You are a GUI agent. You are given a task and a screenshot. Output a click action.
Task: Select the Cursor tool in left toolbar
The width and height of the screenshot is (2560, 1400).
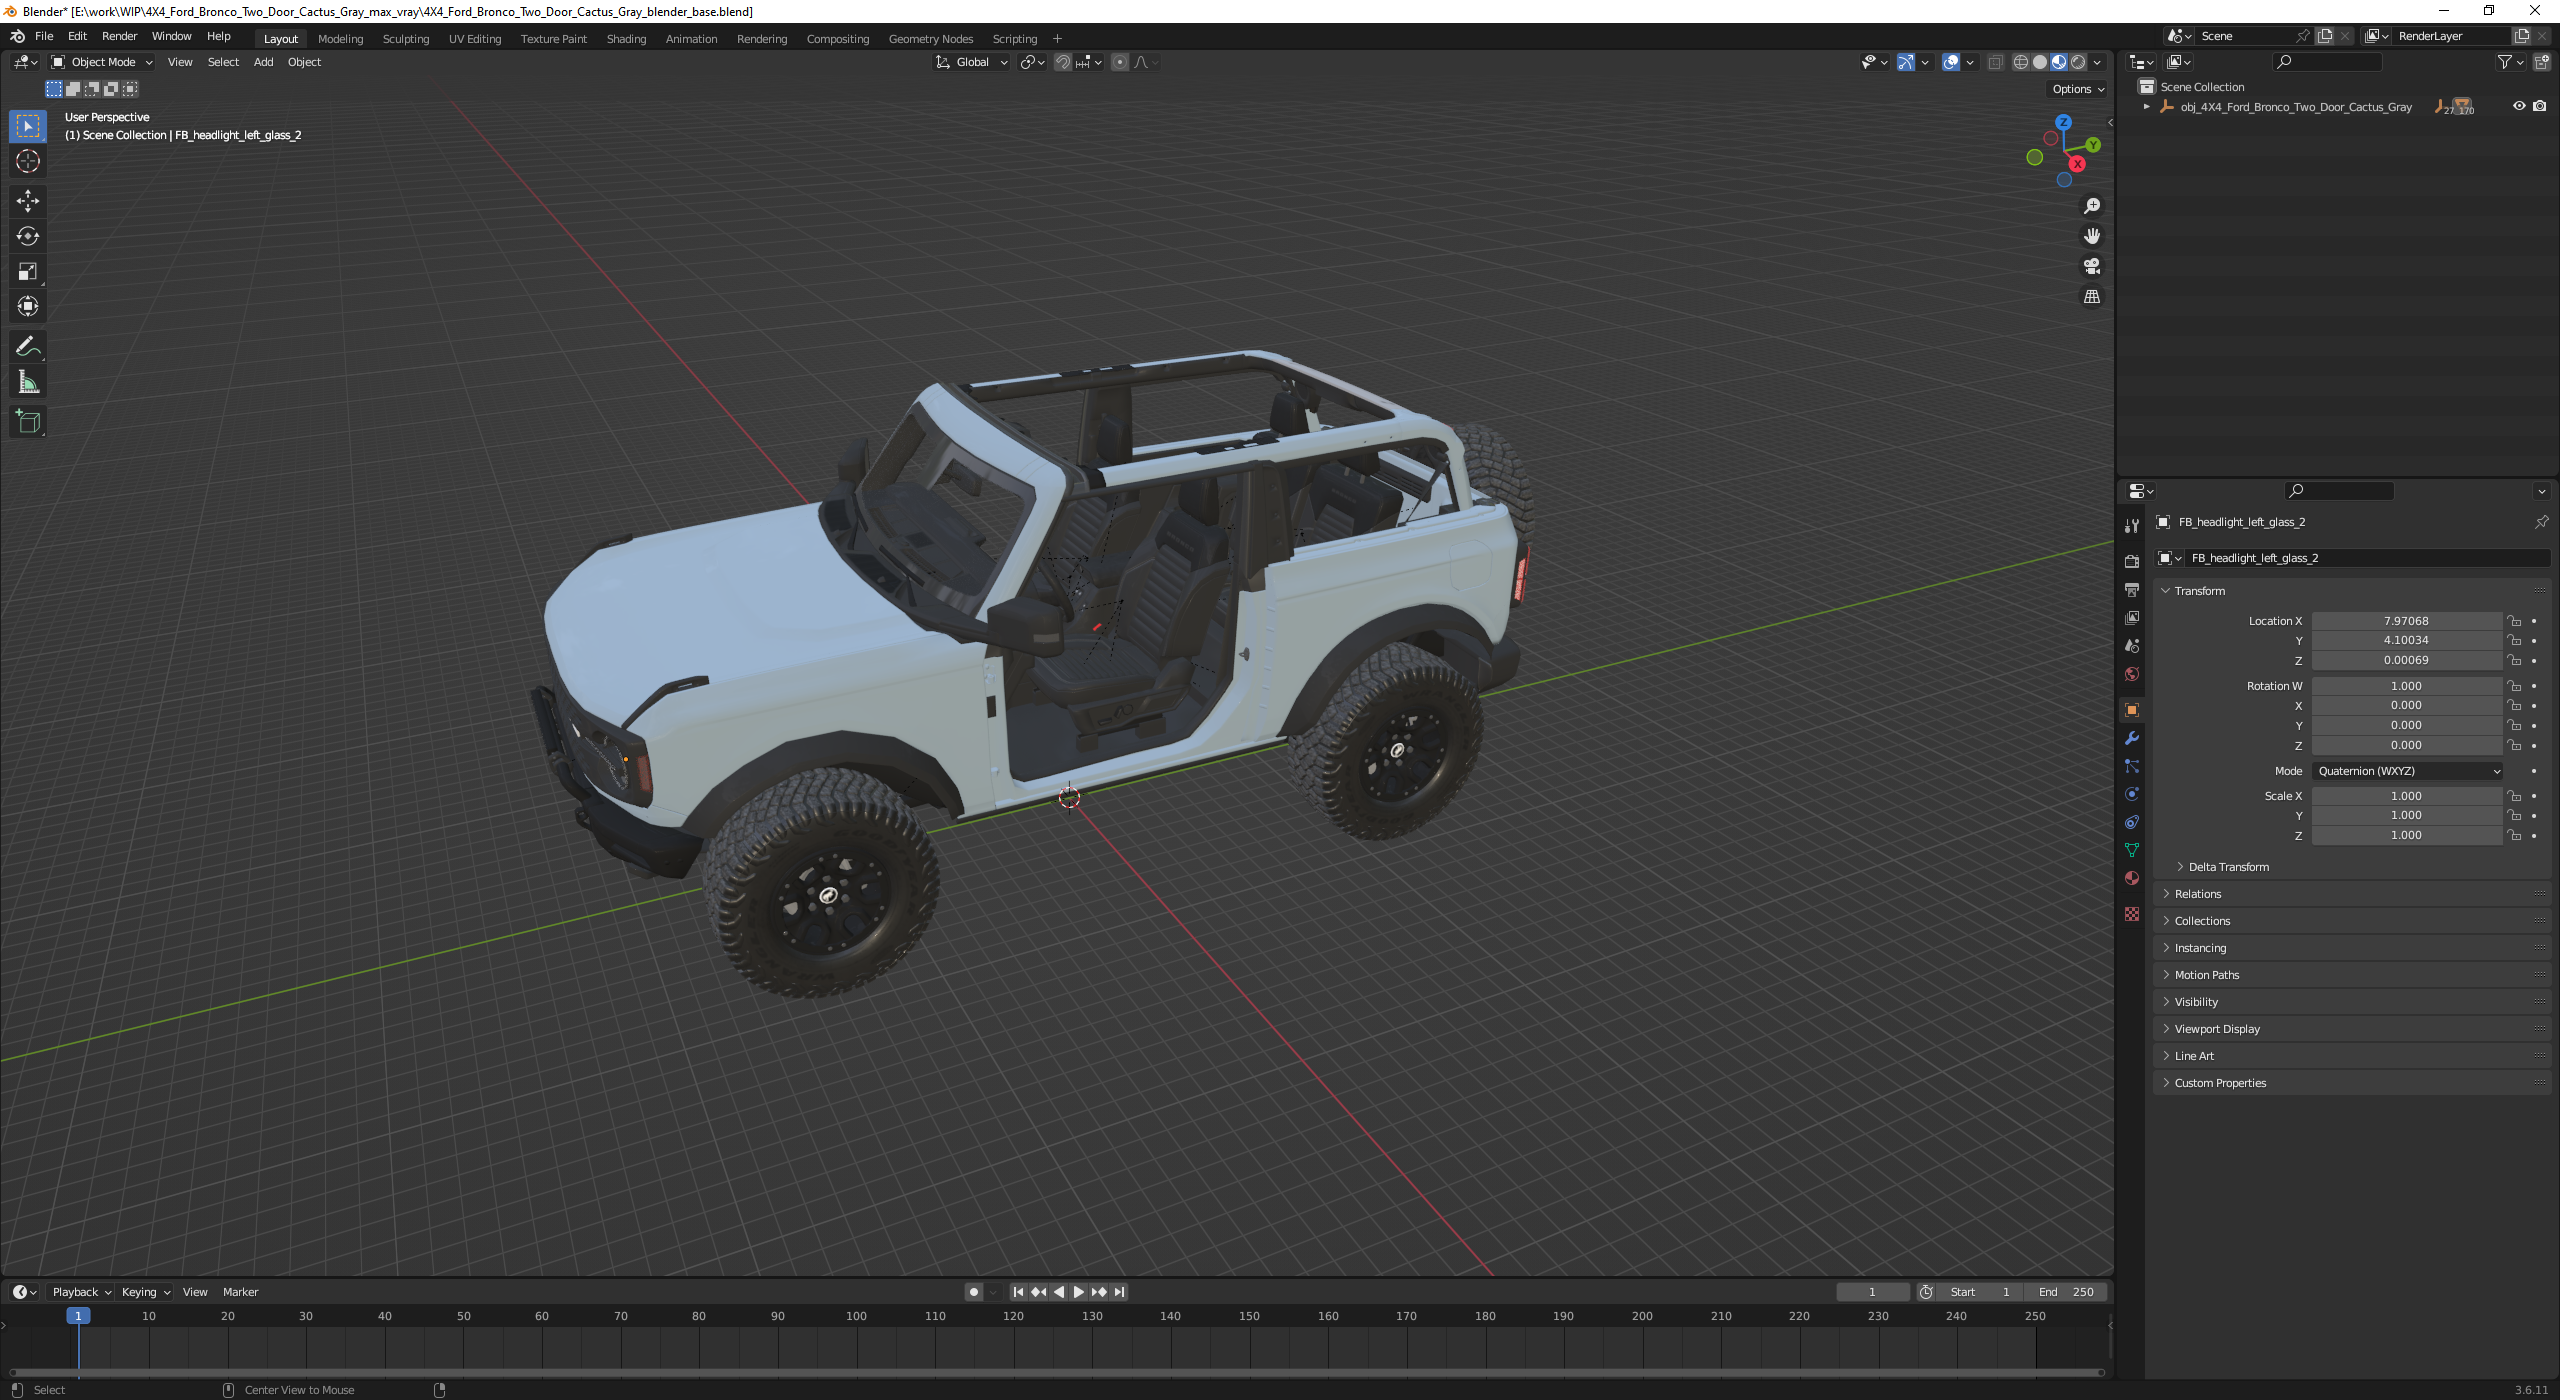(x=28, y=161)
